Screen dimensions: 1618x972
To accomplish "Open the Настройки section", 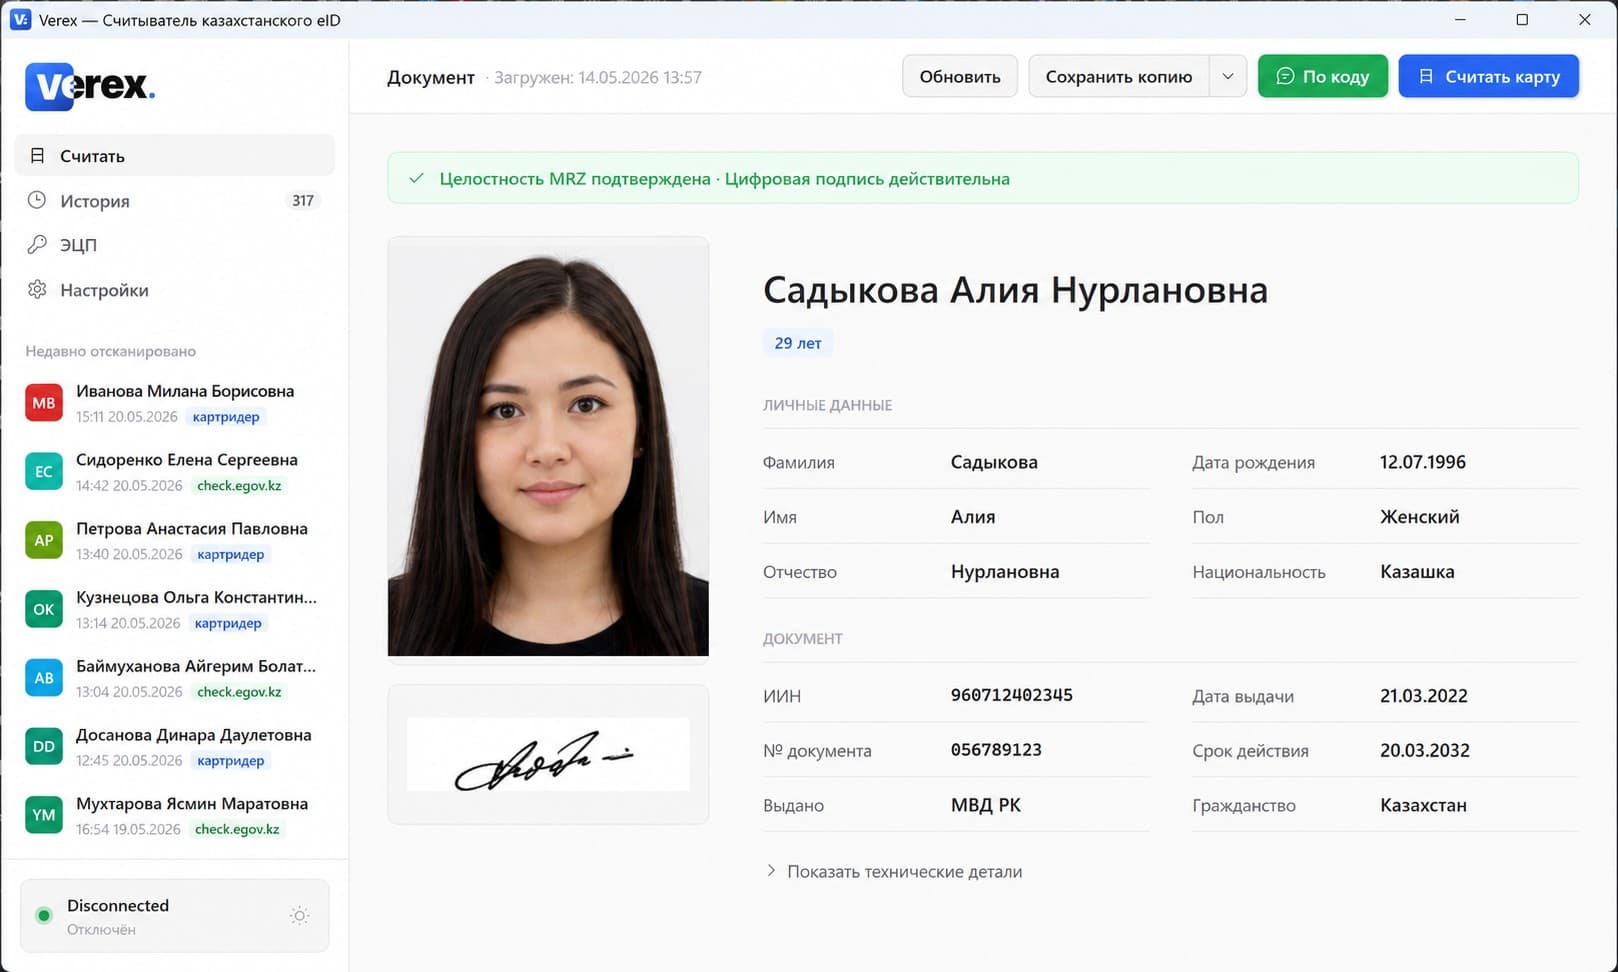I will click(x=174, y=289).
